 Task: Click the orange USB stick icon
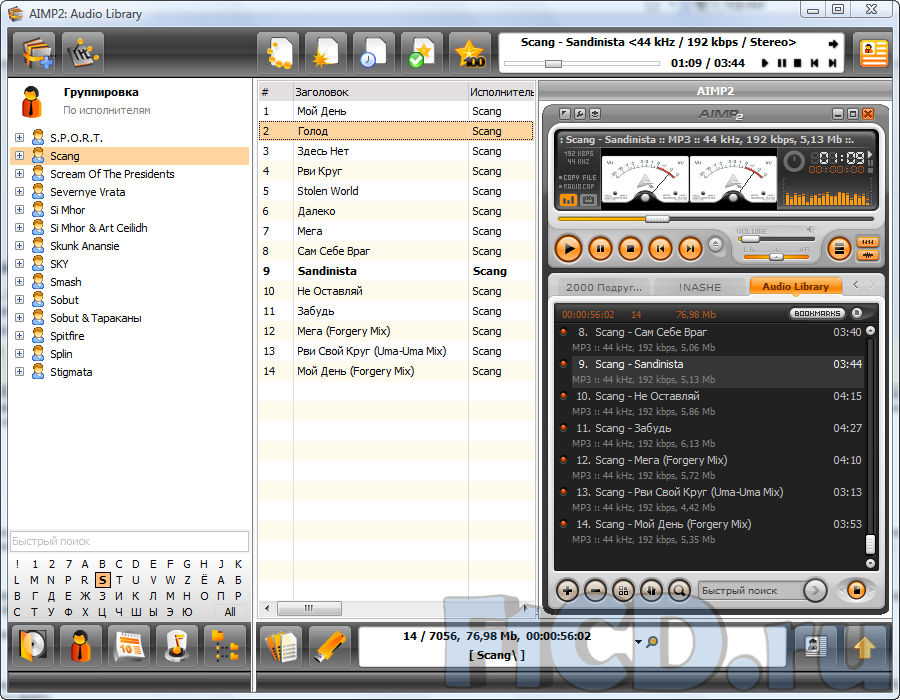(329, 646)
